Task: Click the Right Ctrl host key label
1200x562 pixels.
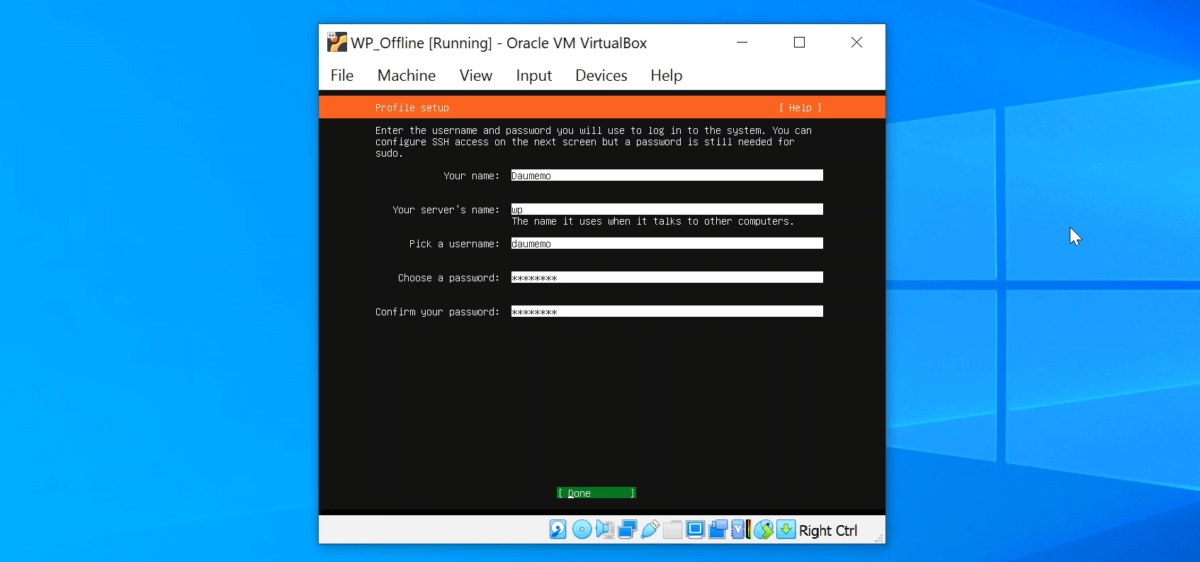Action: point(828,530)
